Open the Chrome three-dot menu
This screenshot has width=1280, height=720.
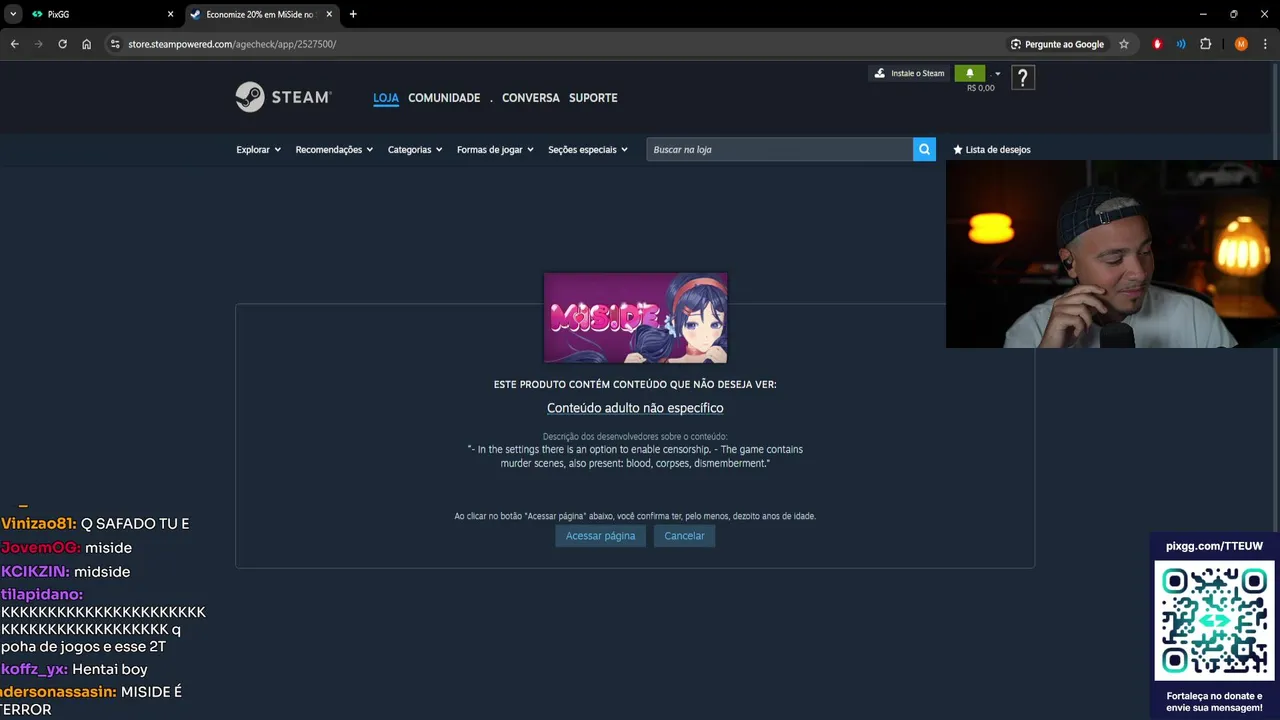(1265, 44)
